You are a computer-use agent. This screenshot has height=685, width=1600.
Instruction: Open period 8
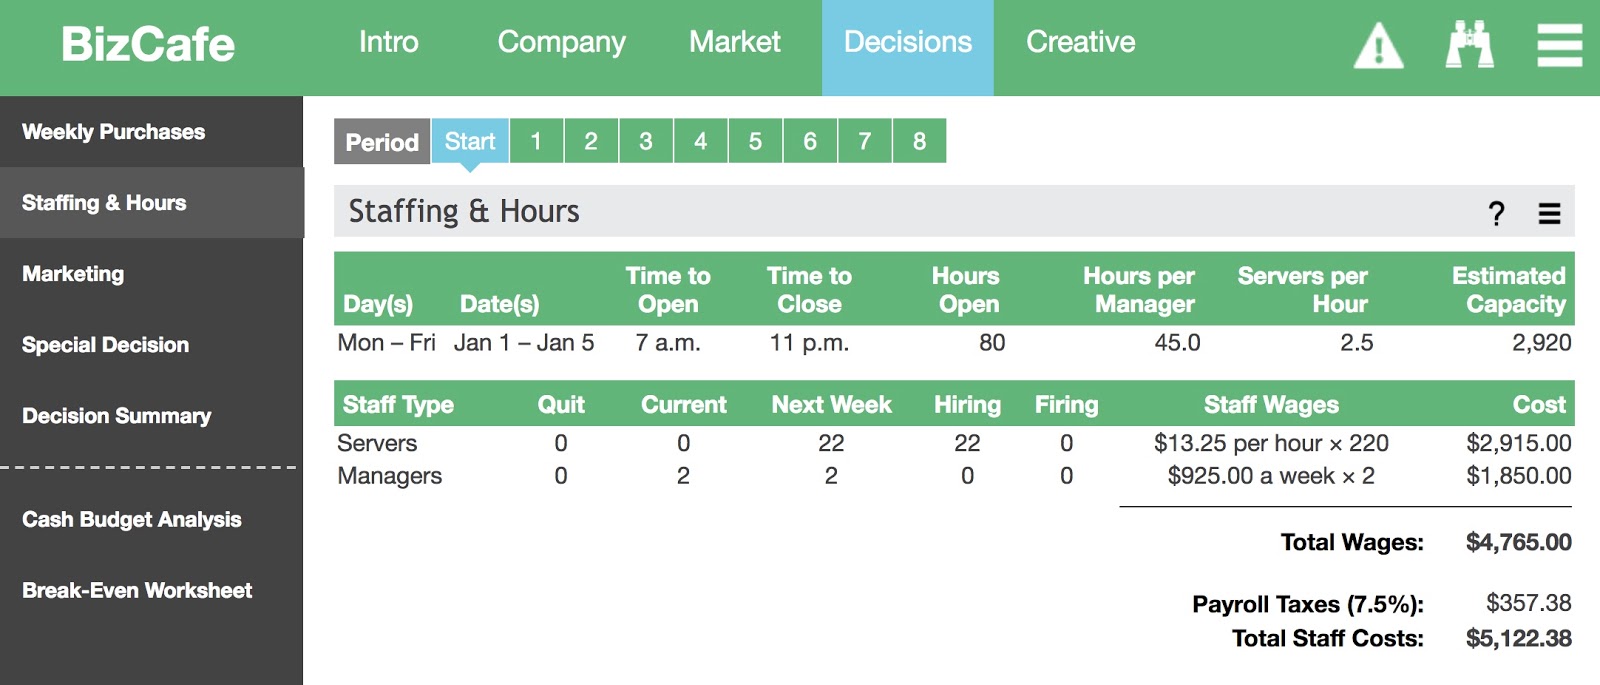point(918,141)
